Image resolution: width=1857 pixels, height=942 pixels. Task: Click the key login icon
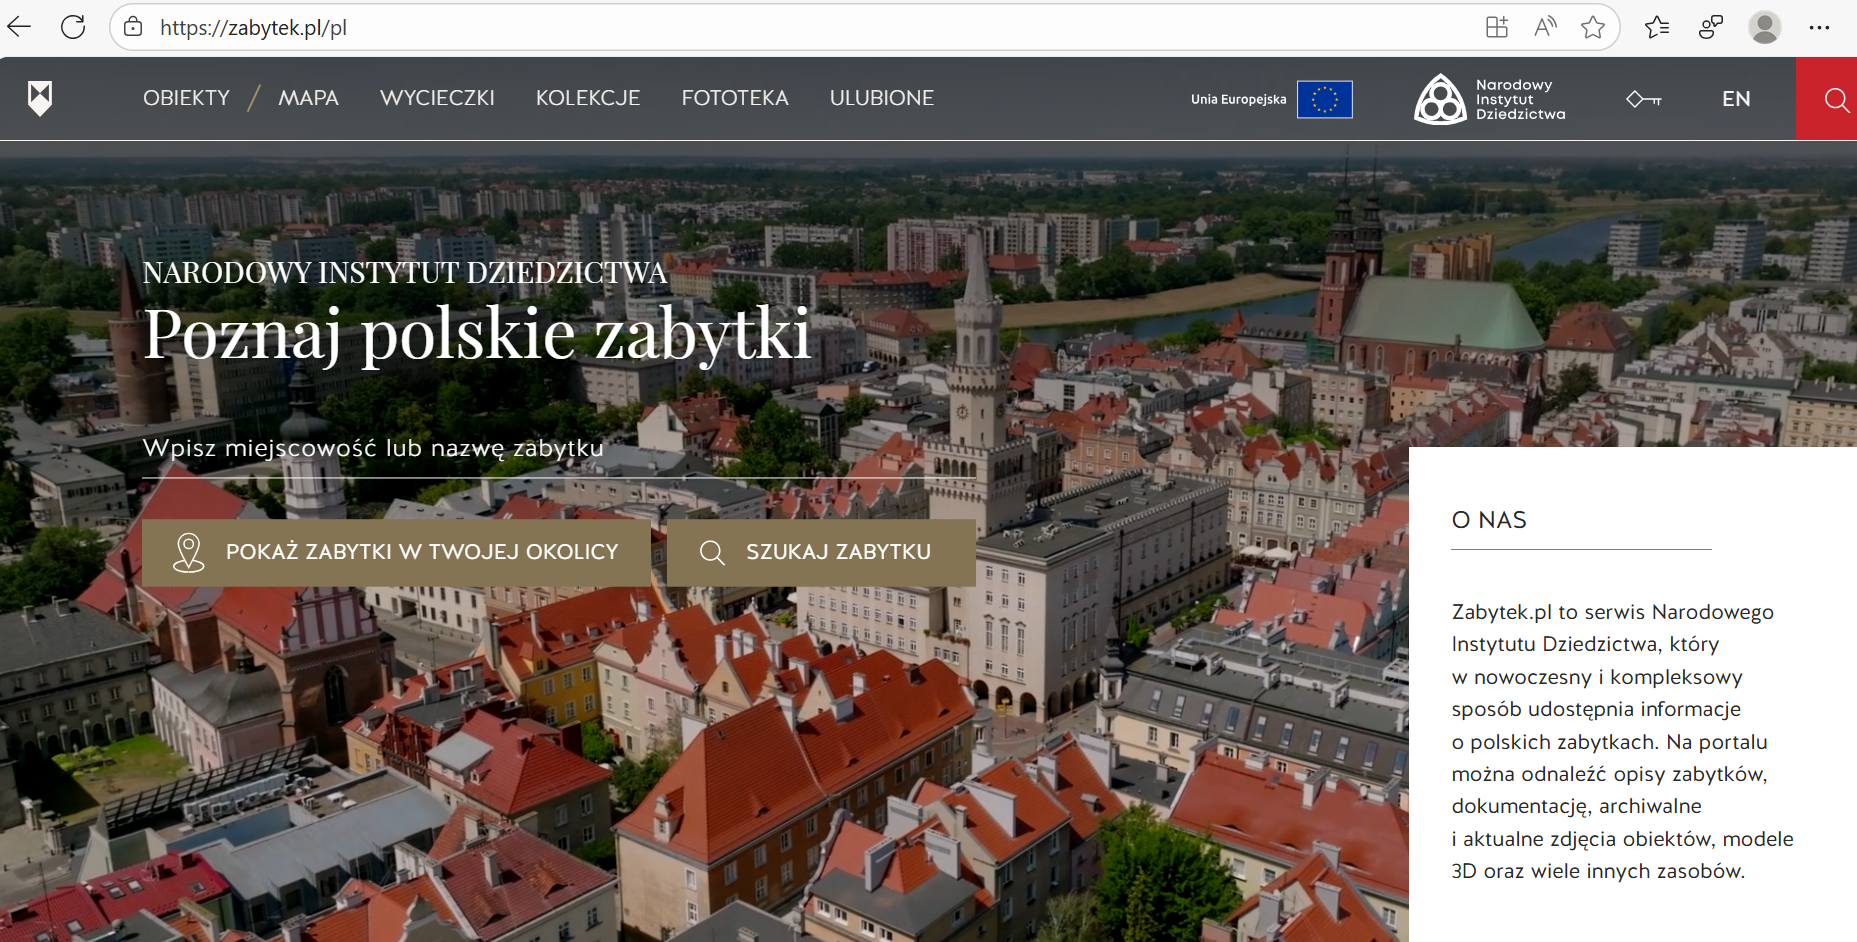[x=1643, y=99]
